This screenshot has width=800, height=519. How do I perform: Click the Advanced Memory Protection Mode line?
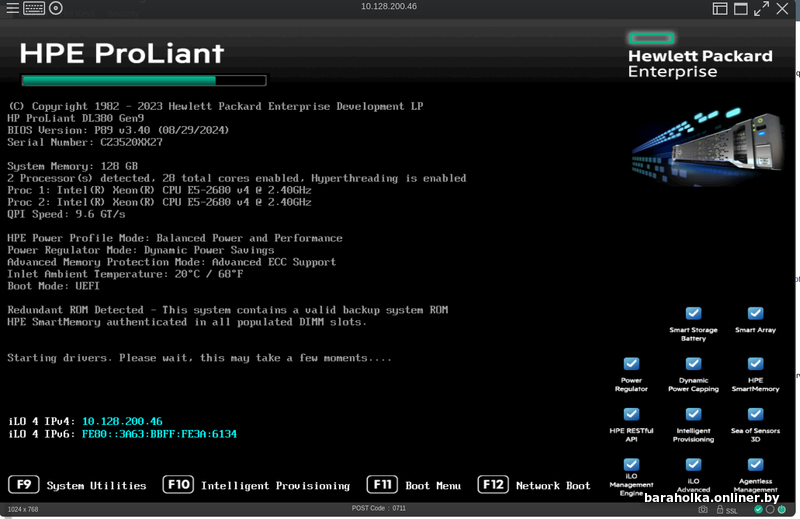(x=172, y=262)
